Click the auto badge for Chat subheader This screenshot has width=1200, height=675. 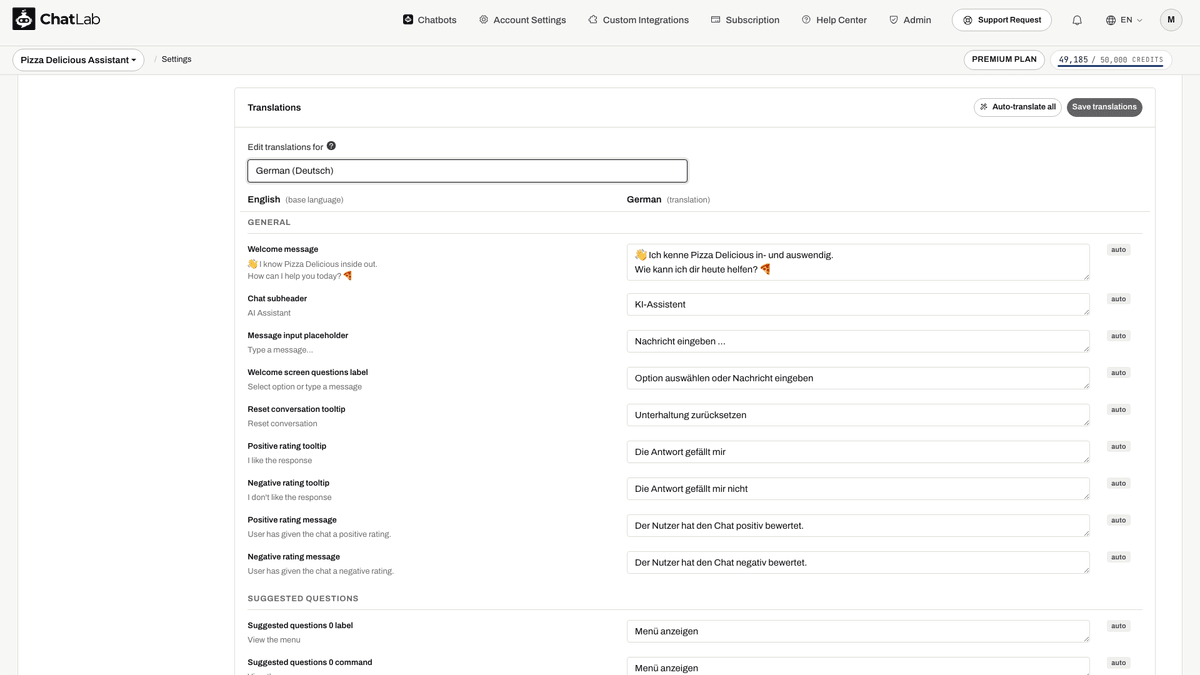[1118, 299]
